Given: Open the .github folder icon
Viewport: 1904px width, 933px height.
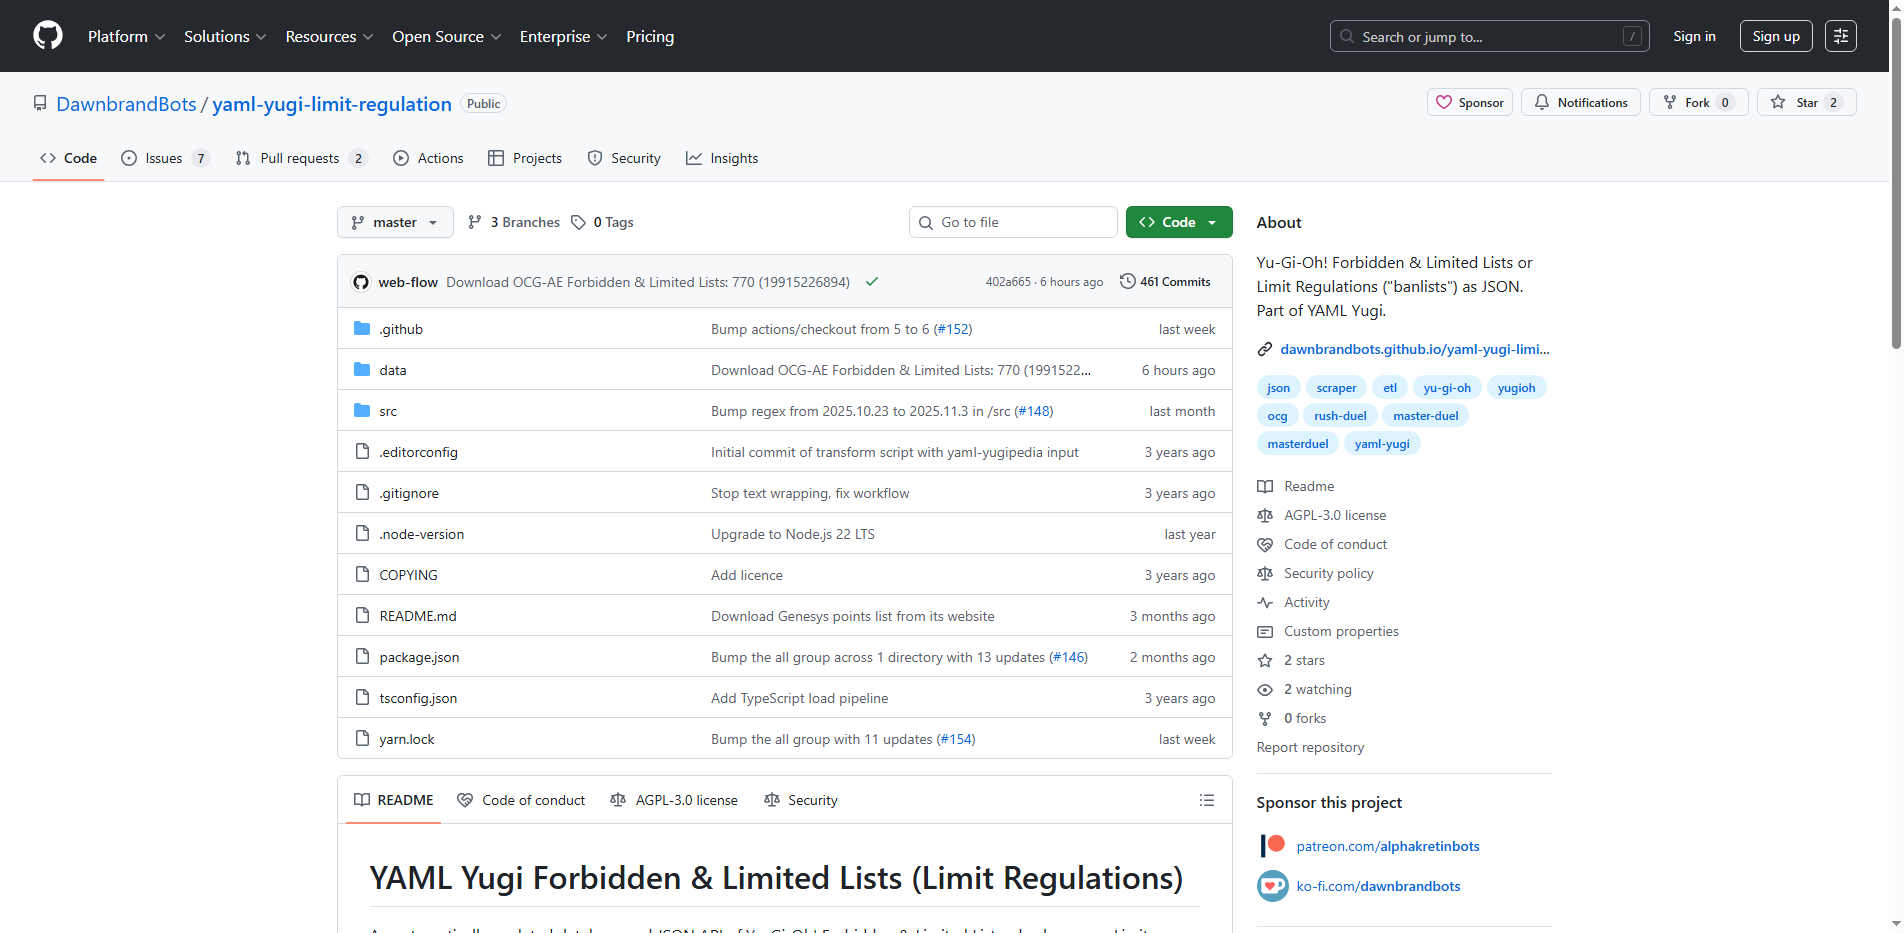Looking at the screenshot, I should pyautogui.click(x=362, y=329).
